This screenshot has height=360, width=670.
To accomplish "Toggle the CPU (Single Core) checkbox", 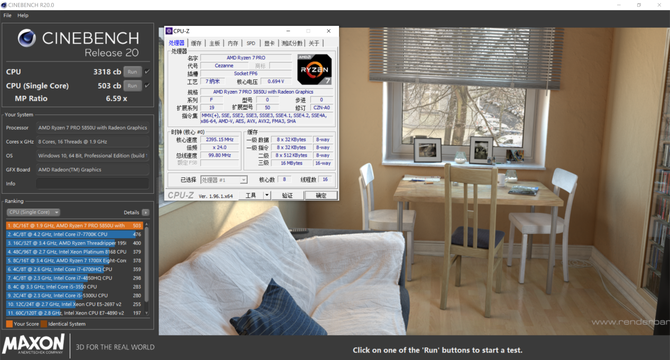I will pos(147,85).
